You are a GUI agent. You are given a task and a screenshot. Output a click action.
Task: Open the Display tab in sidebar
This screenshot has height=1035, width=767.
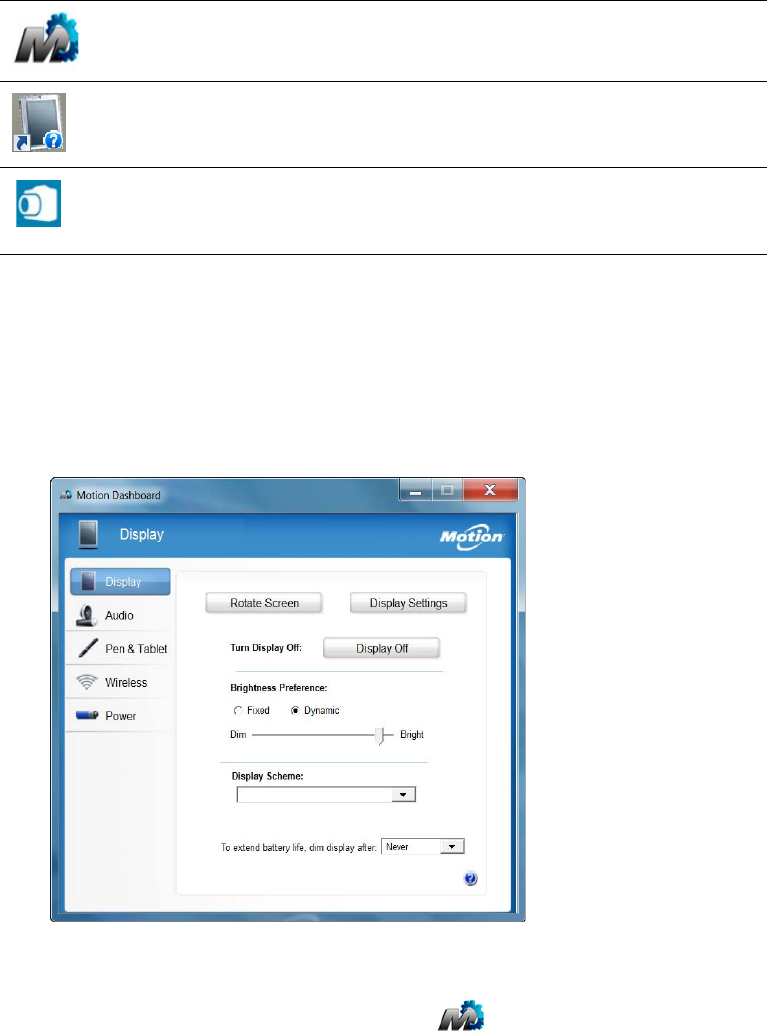coord(120,582)
